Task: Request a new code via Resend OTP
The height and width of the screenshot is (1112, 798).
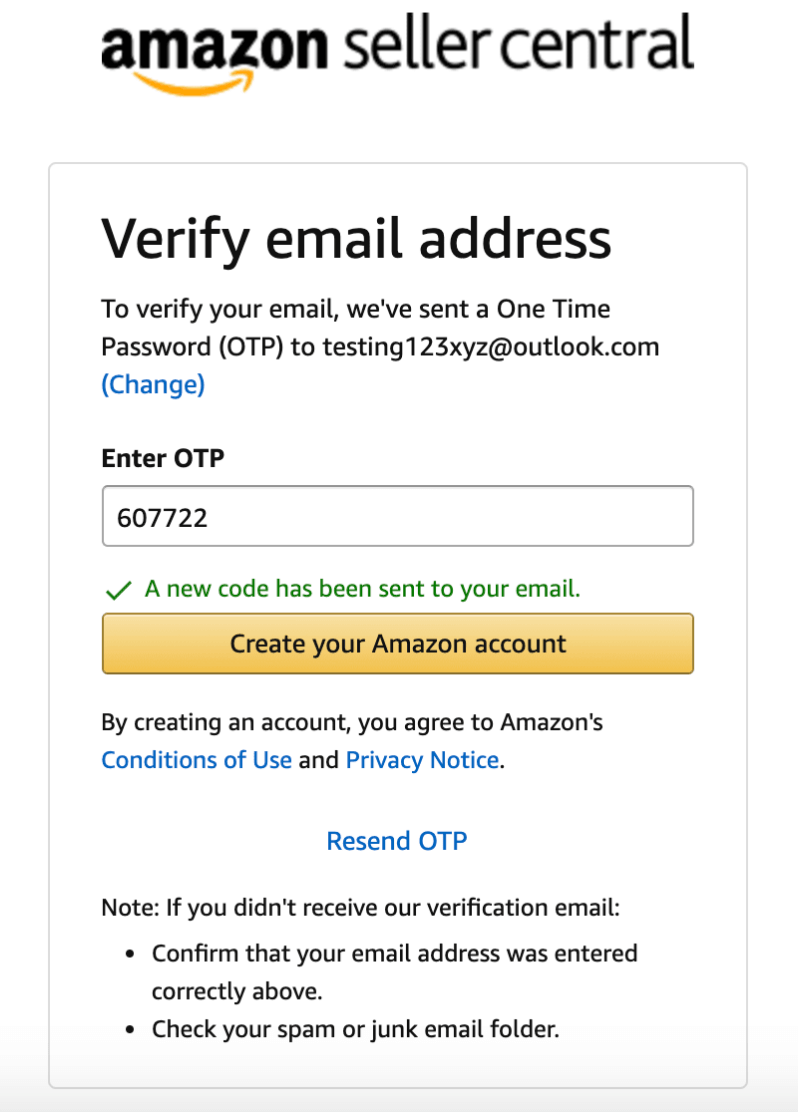Action: click(397, 841)
